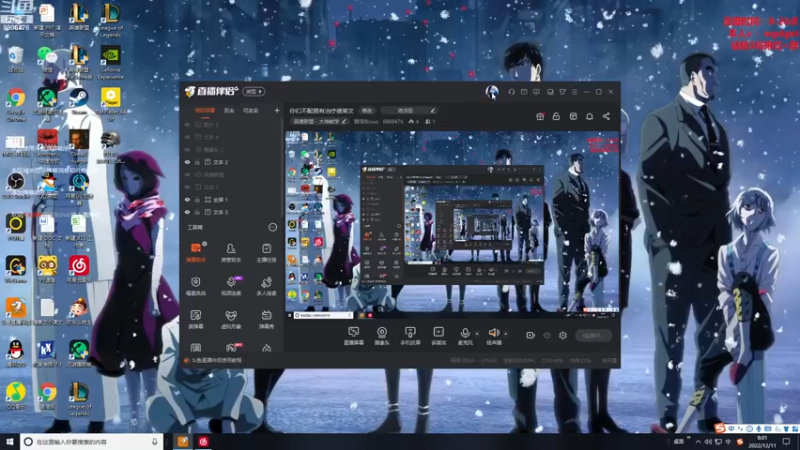This screenshot has width=800, height=450.
Task: Click the share icon above the preview
Action: (606, 116)
